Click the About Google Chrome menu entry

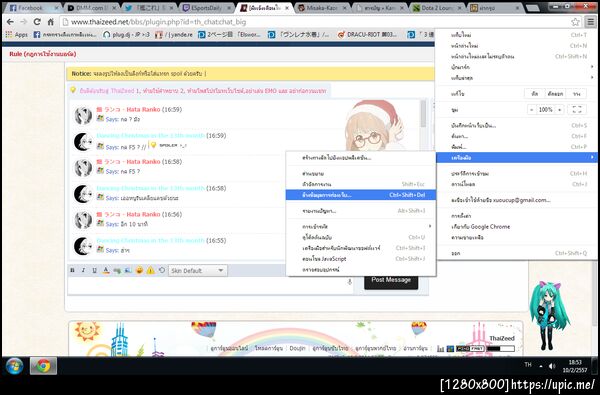click(517, 227)
